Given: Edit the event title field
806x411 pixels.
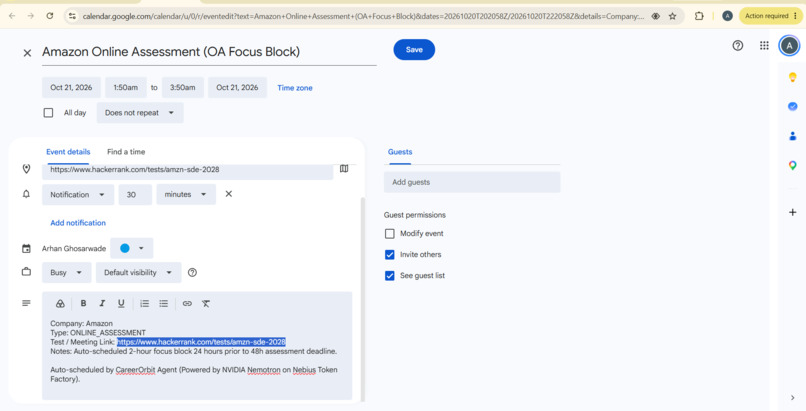Looking at the screenshot, I should [x=209, y=52].
